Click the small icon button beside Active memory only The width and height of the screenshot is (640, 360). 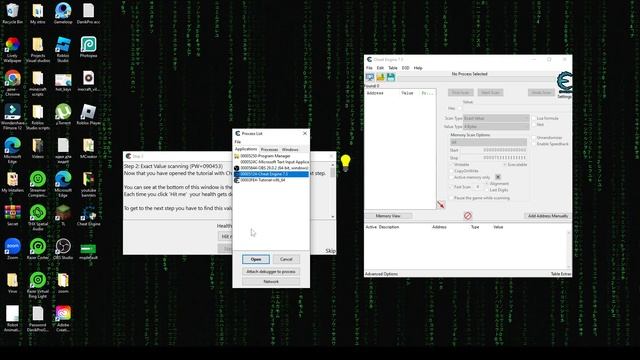click(498, 177)
